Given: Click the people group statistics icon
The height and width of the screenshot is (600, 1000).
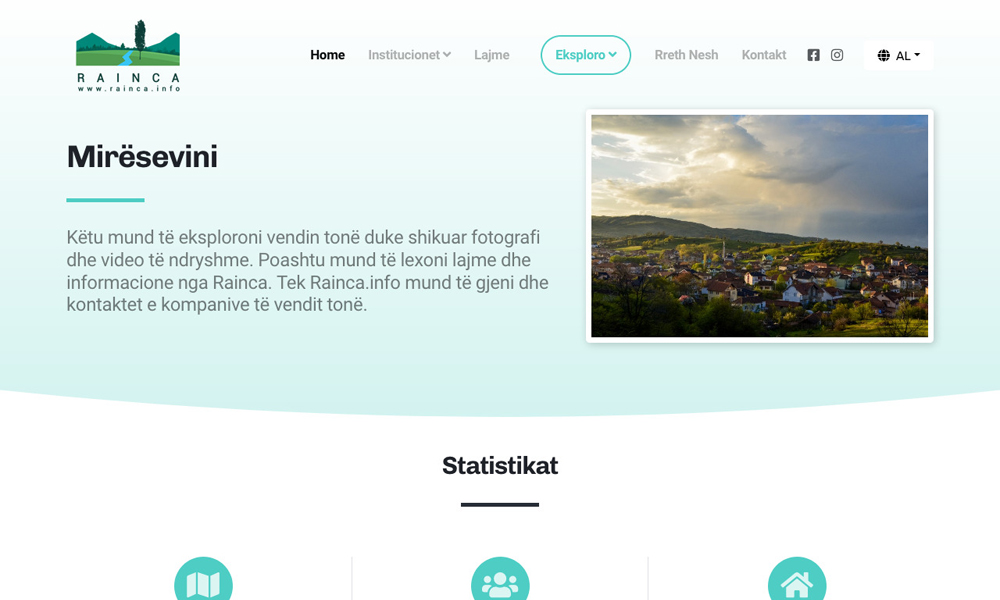Looking at the screenshot, I should tap(500, 583).
